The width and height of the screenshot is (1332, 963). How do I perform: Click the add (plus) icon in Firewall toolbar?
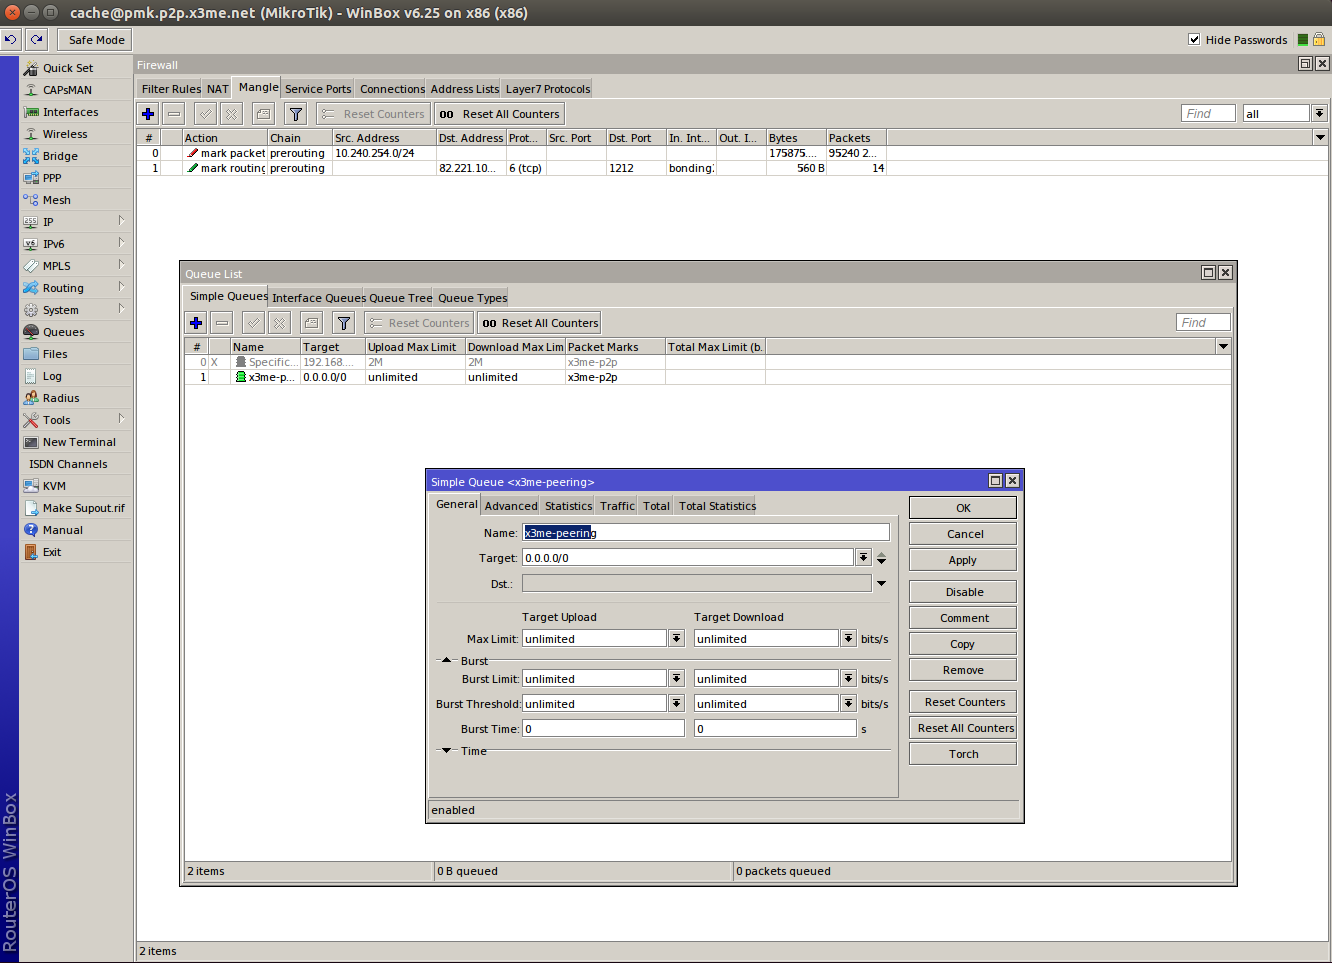point(148,114)
